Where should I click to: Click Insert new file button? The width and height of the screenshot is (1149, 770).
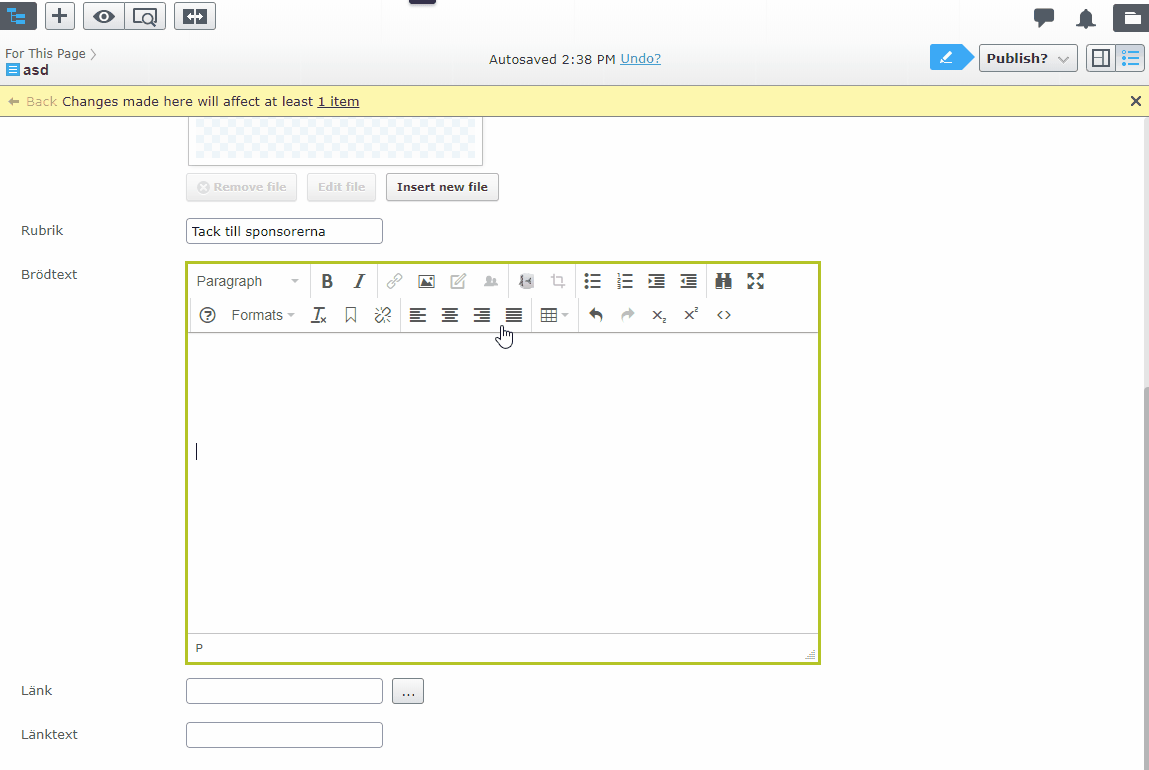coord(442,187)
